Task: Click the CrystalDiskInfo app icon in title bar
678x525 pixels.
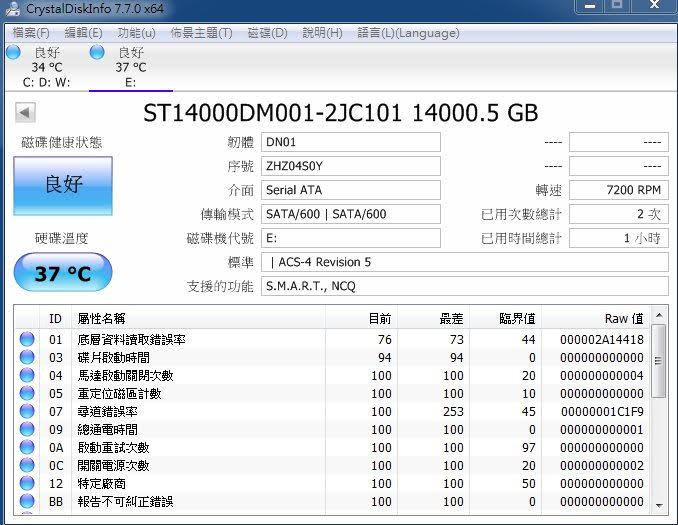Action: (12, 9)
